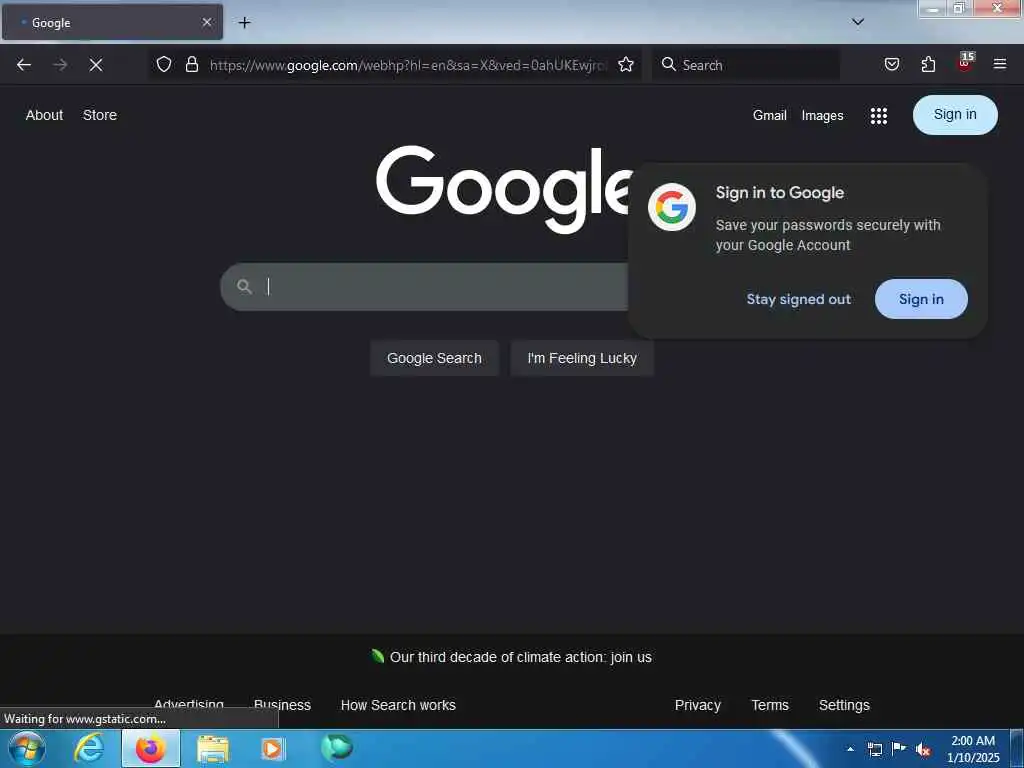Open the Windows Start menu

(27, 748)
